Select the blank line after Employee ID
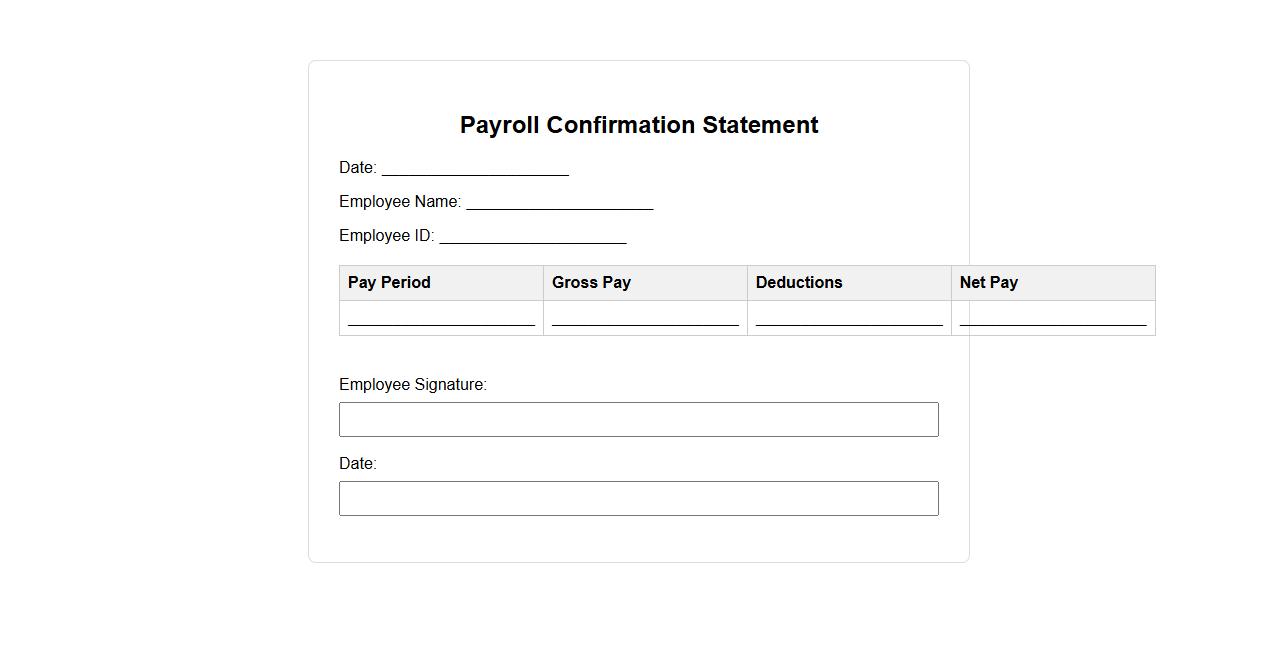This screenshot has height=650, width=1278. (x=532, y=236)
